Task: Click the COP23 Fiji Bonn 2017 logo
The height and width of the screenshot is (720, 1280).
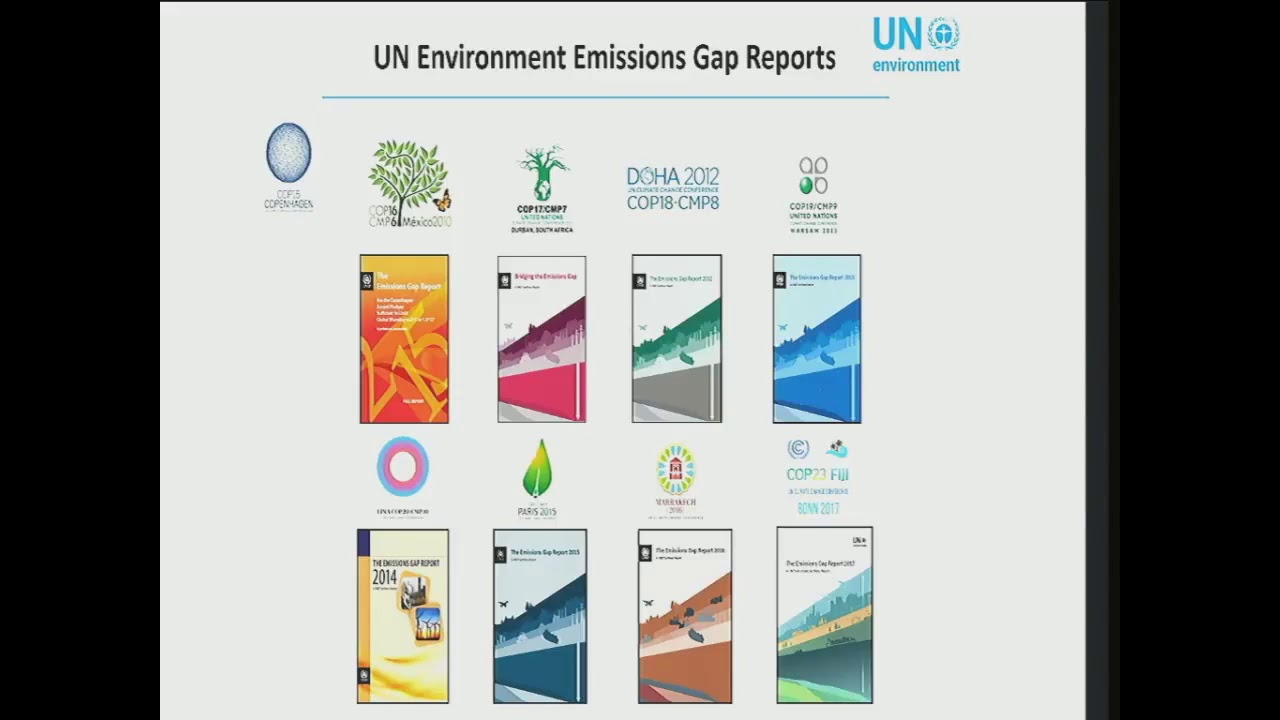Action: [818, 477]
